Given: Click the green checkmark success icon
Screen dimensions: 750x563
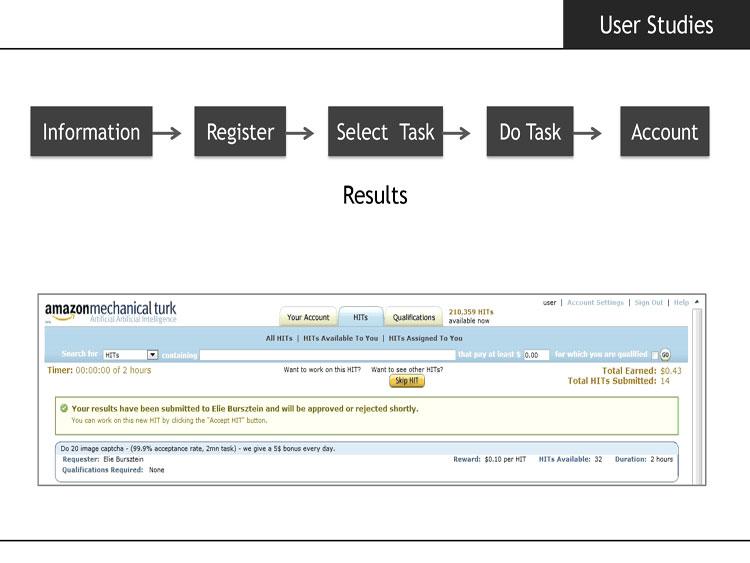Looking at the screenshot, I should coord(64,408).
